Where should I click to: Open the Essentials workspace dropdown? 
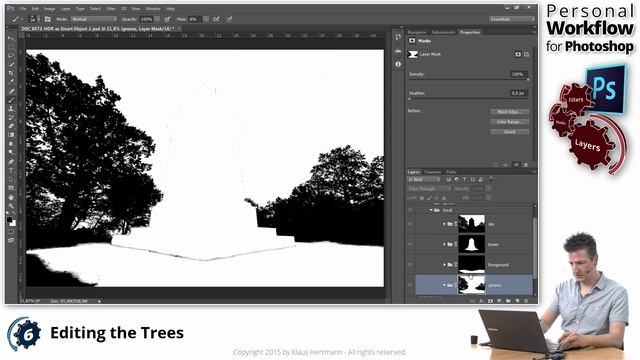point(512,19)
